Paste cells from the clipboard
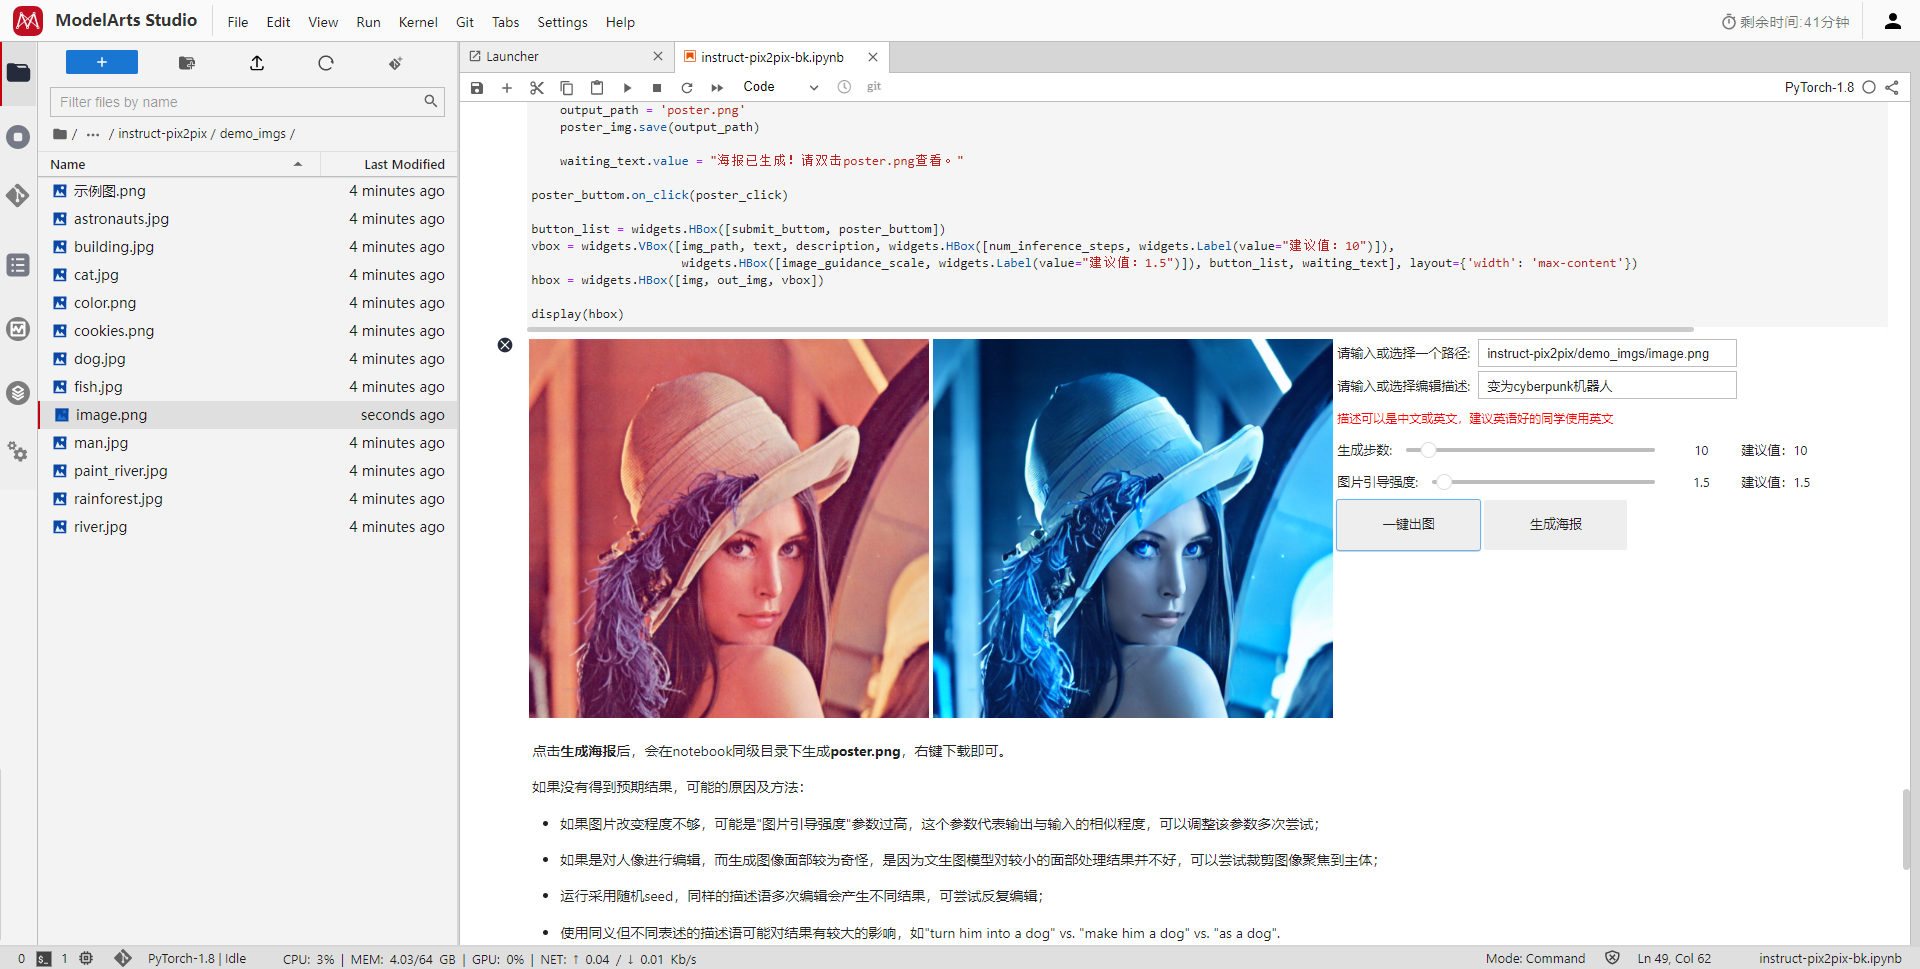Image resolution: width=1920 pixels, height=969 pixels. [597, 88]
